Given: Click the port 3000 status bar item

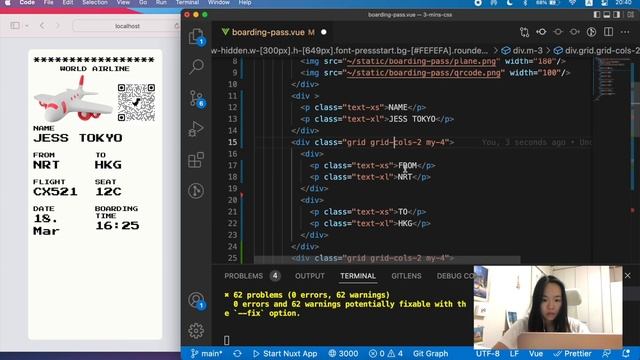Looking at the screenshot, I should click(343, 353).
